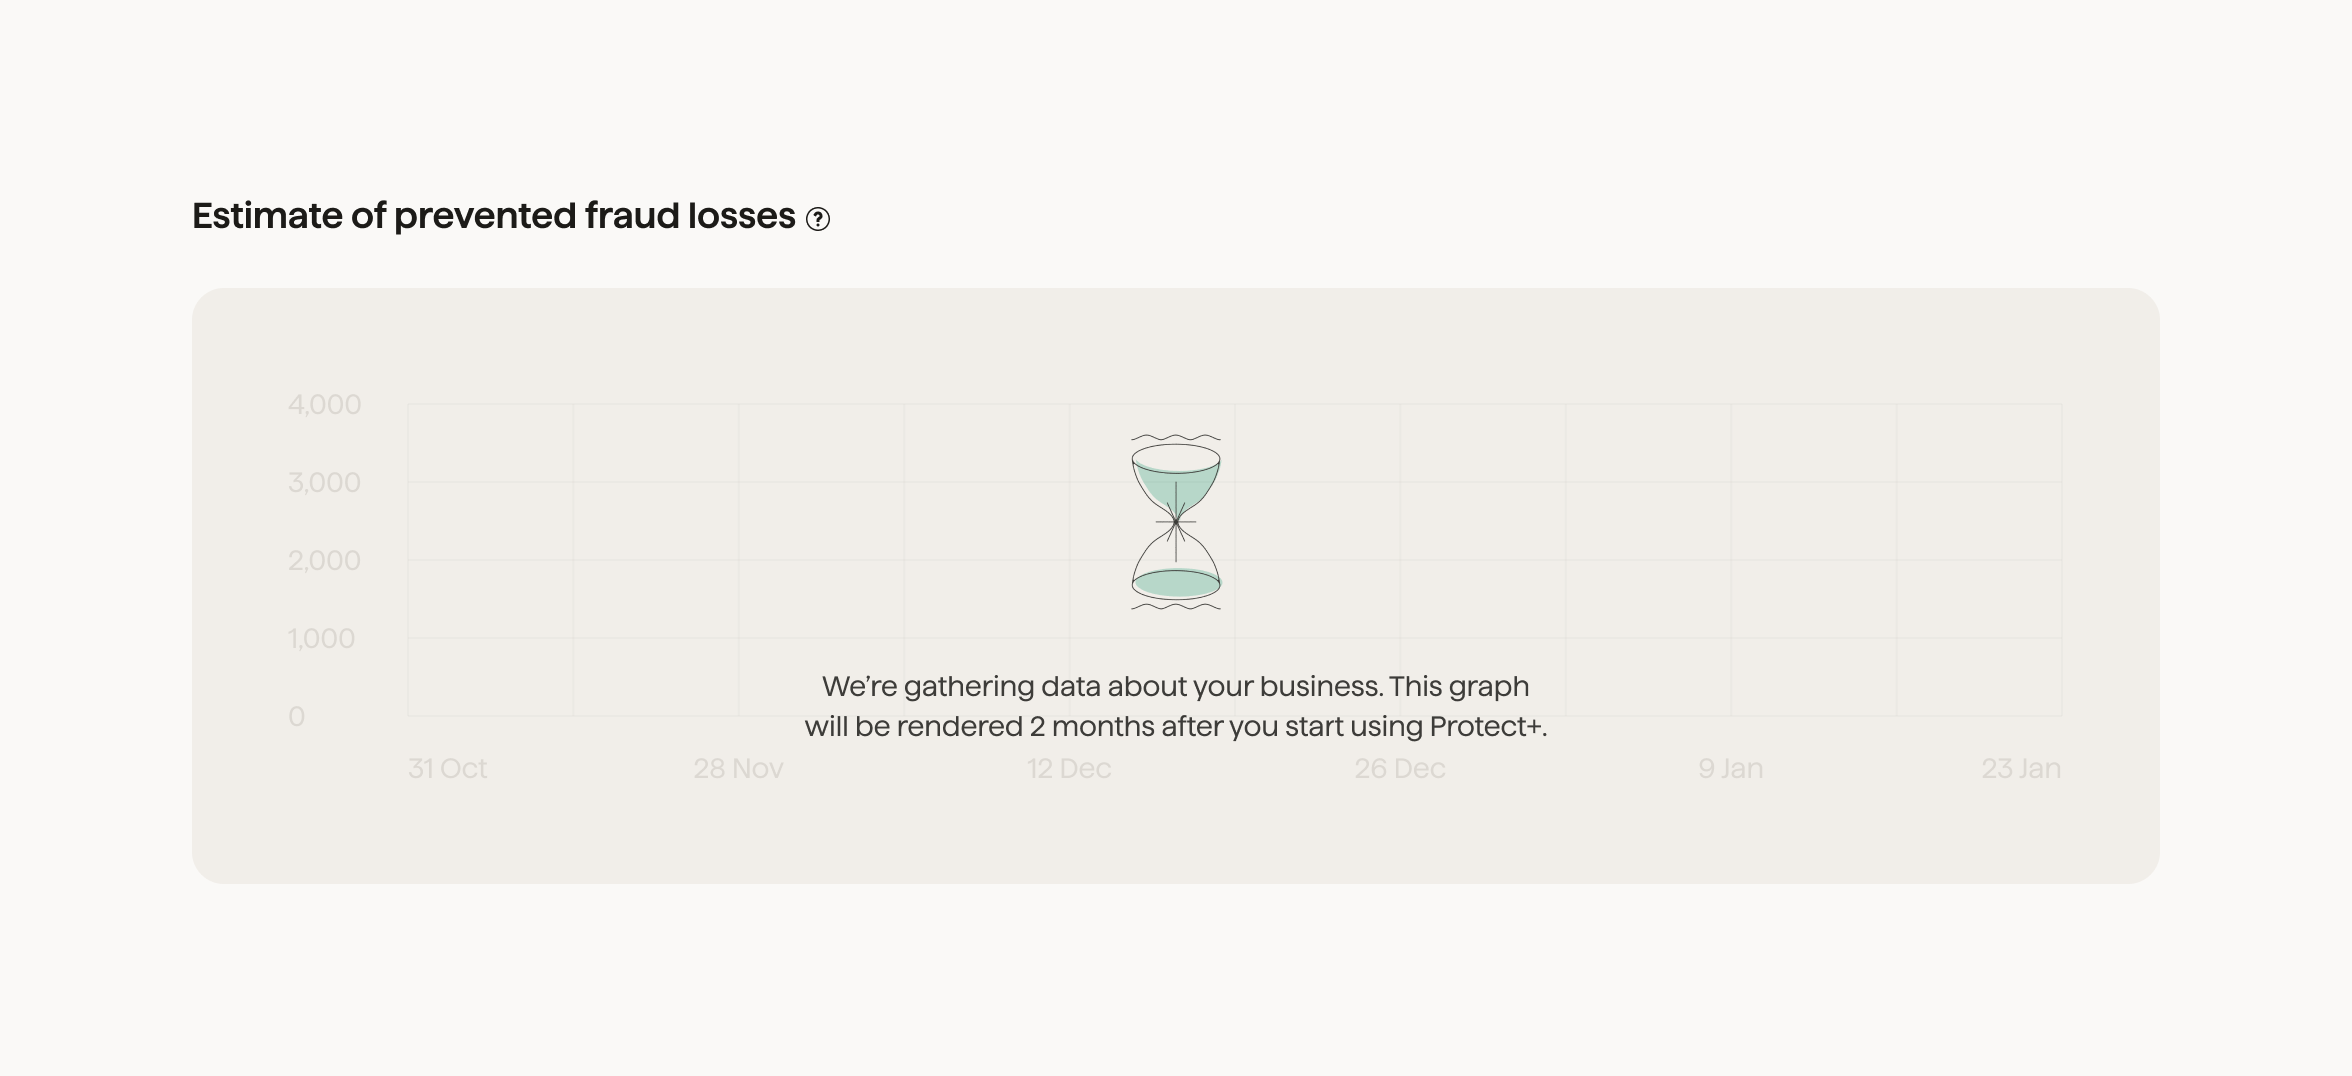This screenshot has height=1076, width=2352.
Task: Click the hourglass illustration
Action: [x=1176, y=520]
